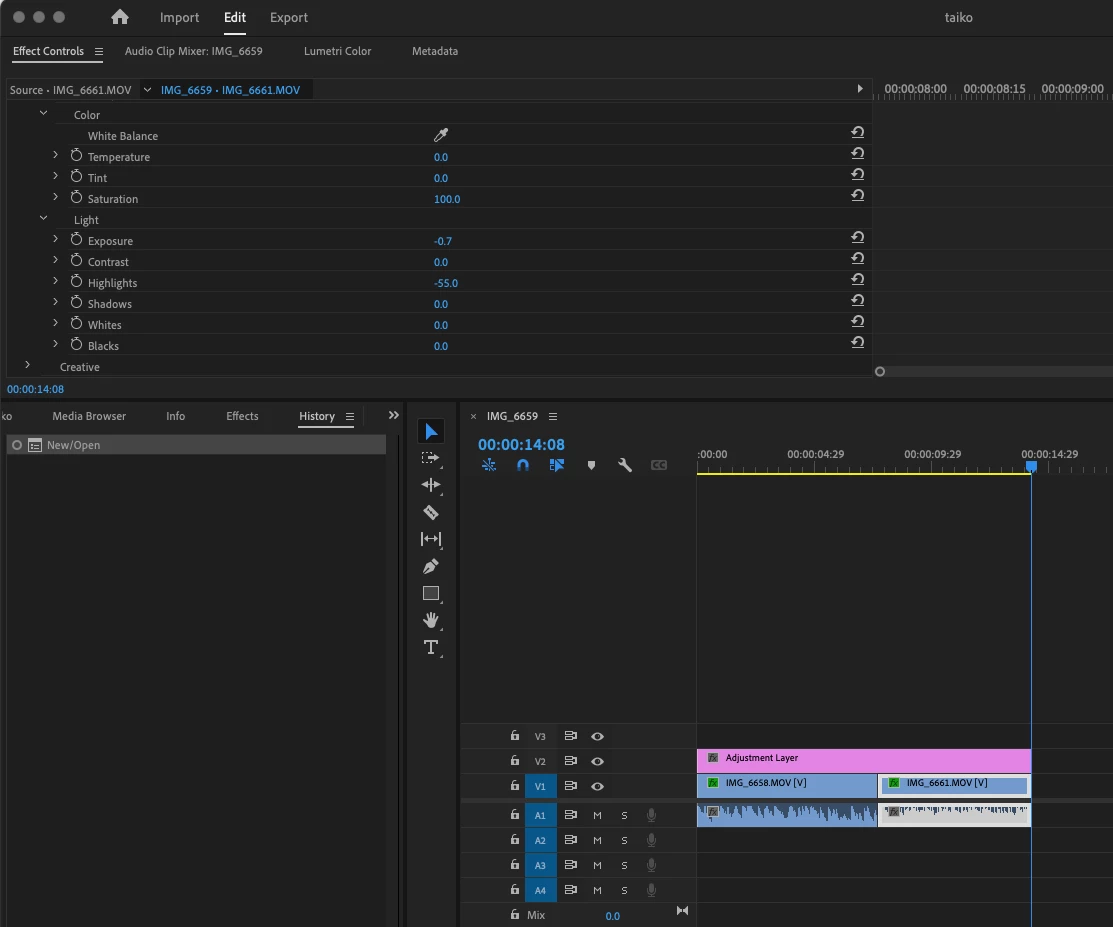Screen dimensions: 1113x927
Task: Mute audio track A1
Action: 597,816
